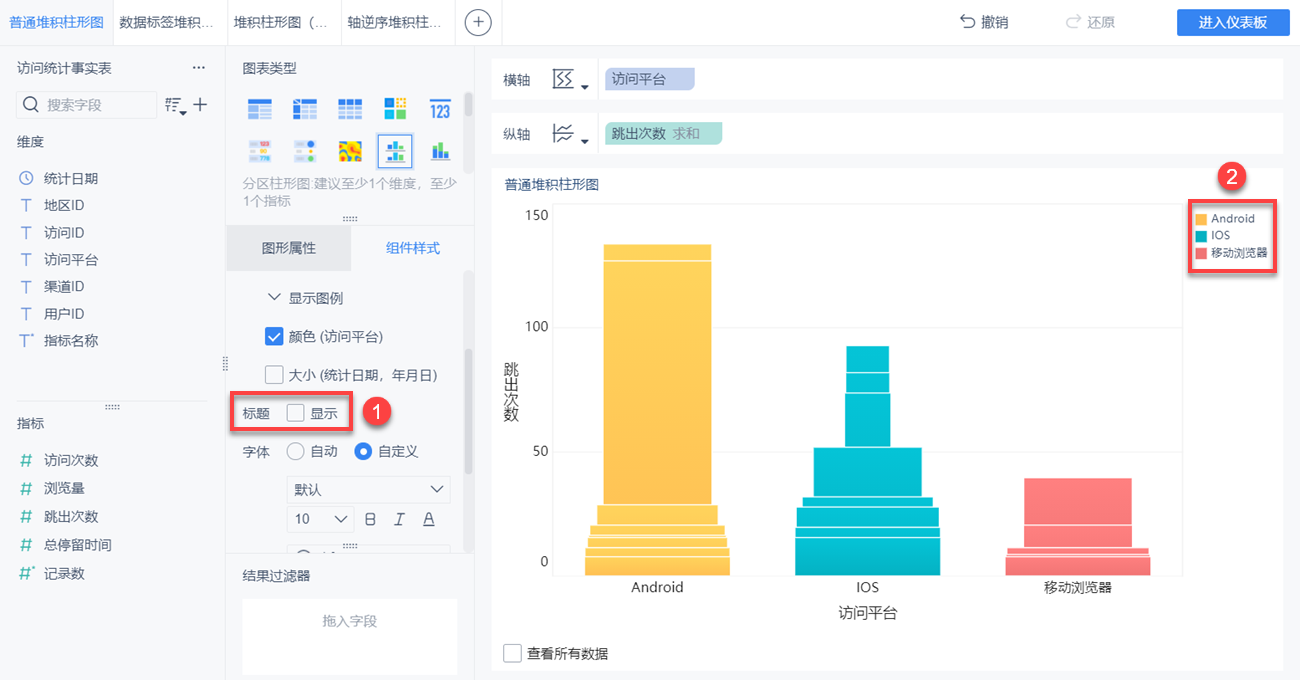Viewport: 1300px width, 680px height.
Task: Click the add field plus icon
Action: pos(200,104)
